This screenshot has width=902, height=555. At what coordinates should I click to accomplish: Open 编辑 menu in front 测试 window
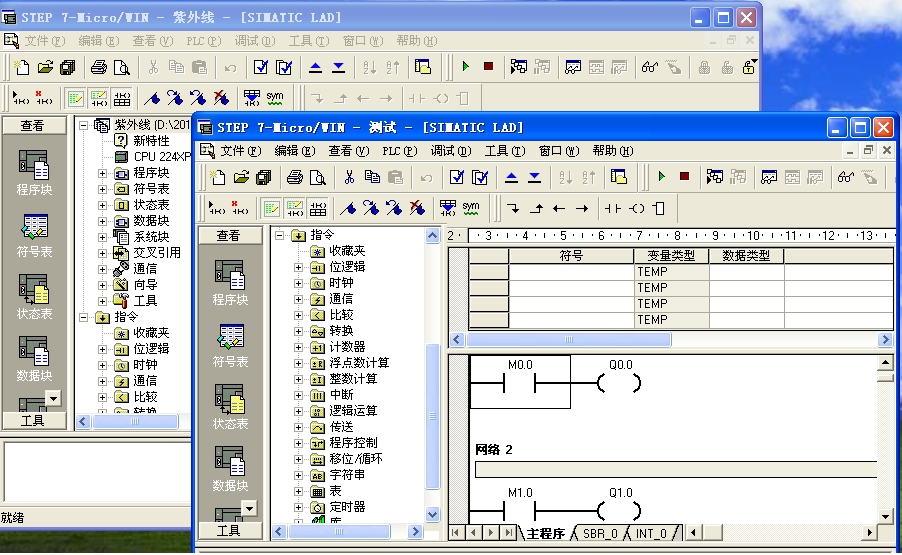pyautogui.click(x=295, y=151)
